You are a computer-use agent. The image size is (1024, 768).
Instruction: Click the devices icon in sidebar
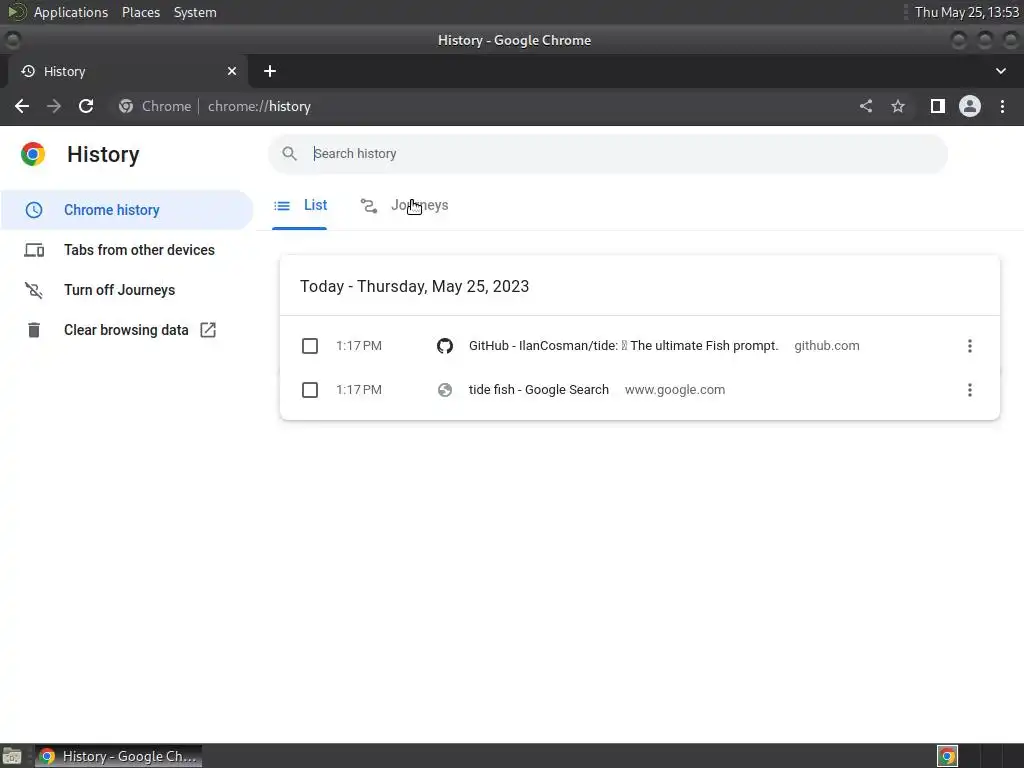pyautogui.click(x=34, y=250)
